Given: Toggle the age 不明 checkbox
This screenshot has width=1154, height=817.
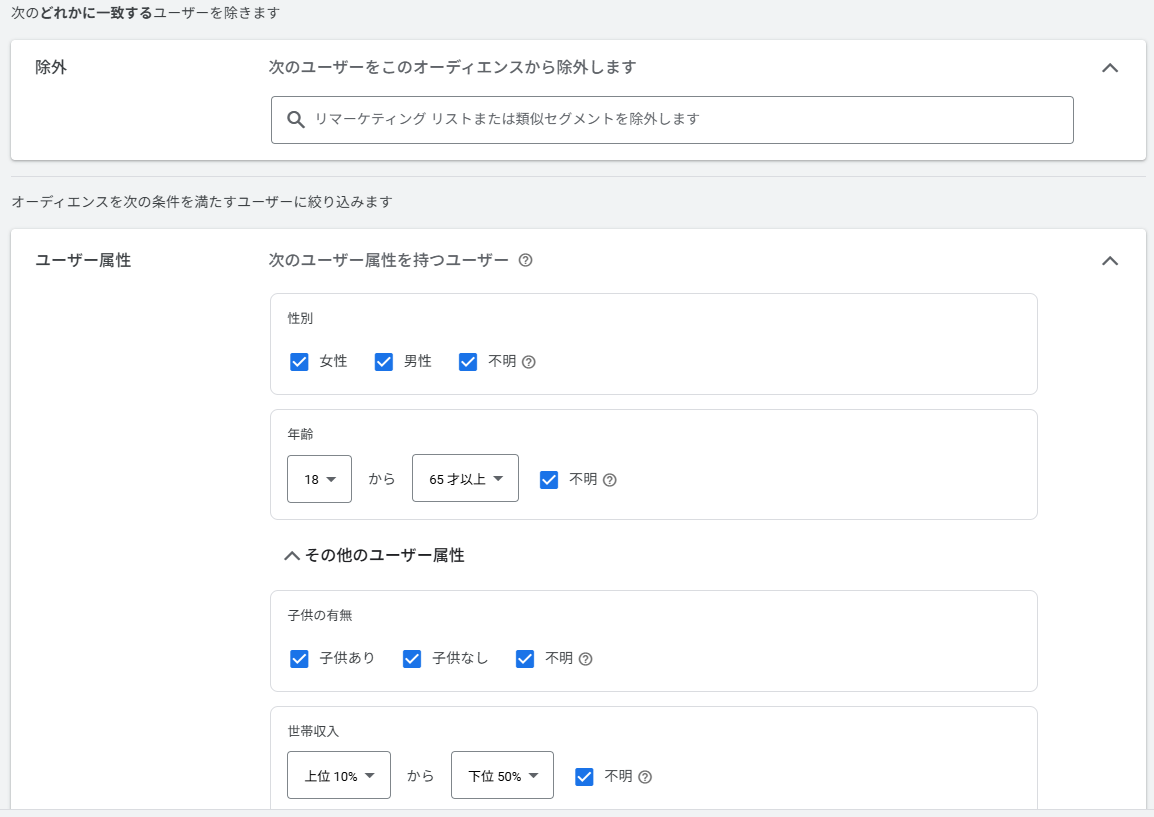Looking at the screenshot, I should point(548,480).
